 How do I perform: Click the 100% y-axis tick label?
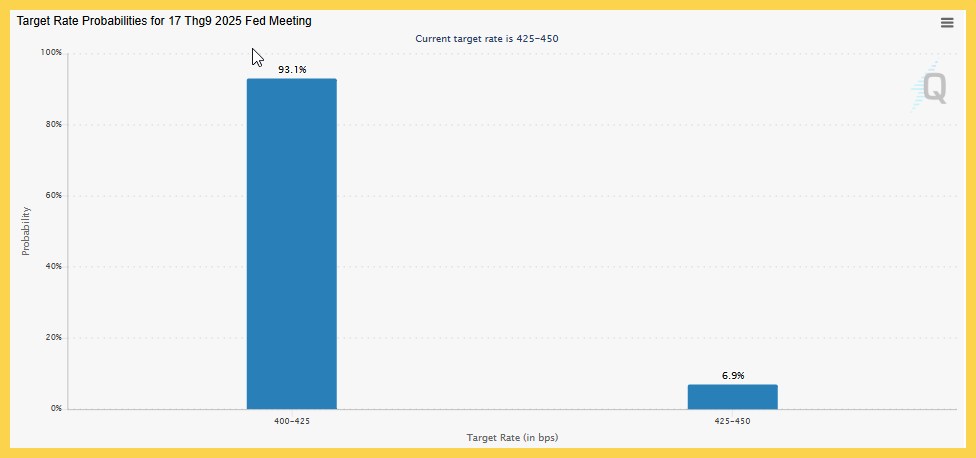pos(51,53)
